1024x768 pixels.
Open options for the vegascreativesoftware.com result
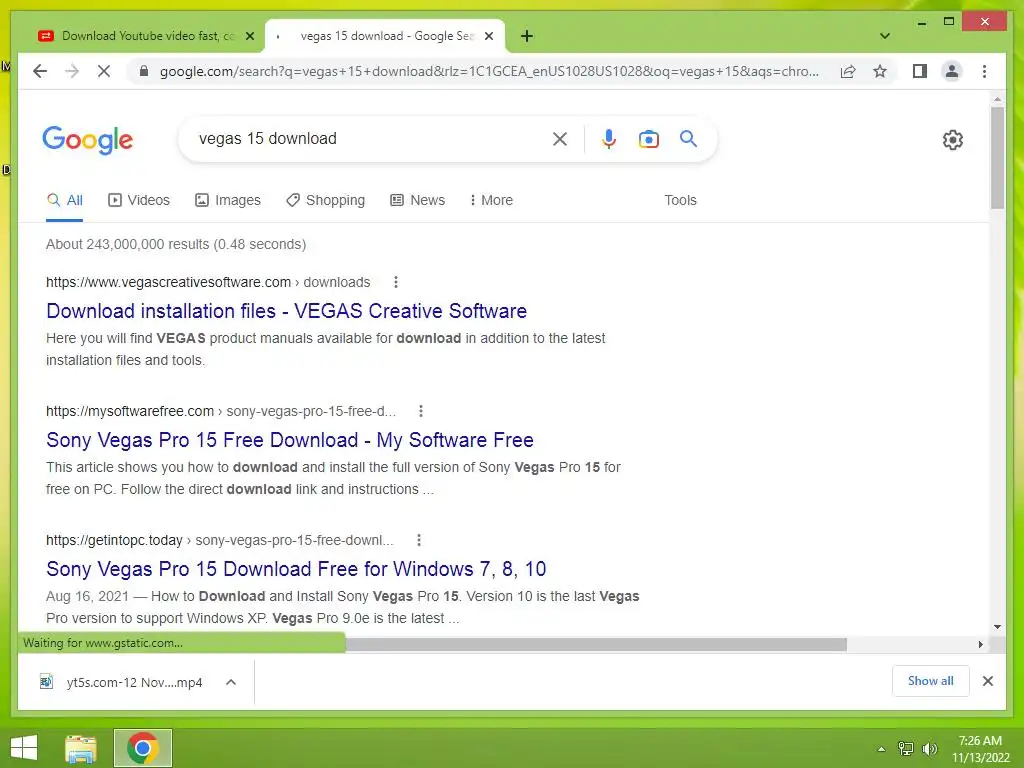click(x=395, y=282)
